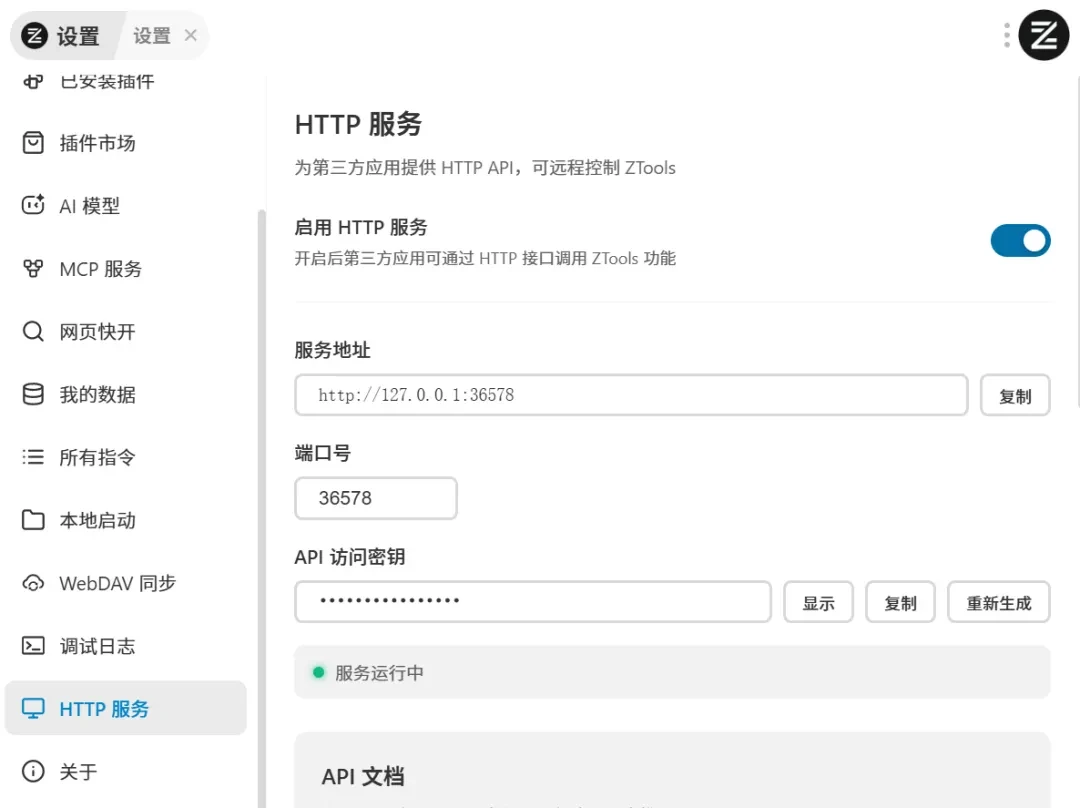1080x808 pixels.
Task: Click 重新生成 to regenerate key
Action: [x=999, y=602]
